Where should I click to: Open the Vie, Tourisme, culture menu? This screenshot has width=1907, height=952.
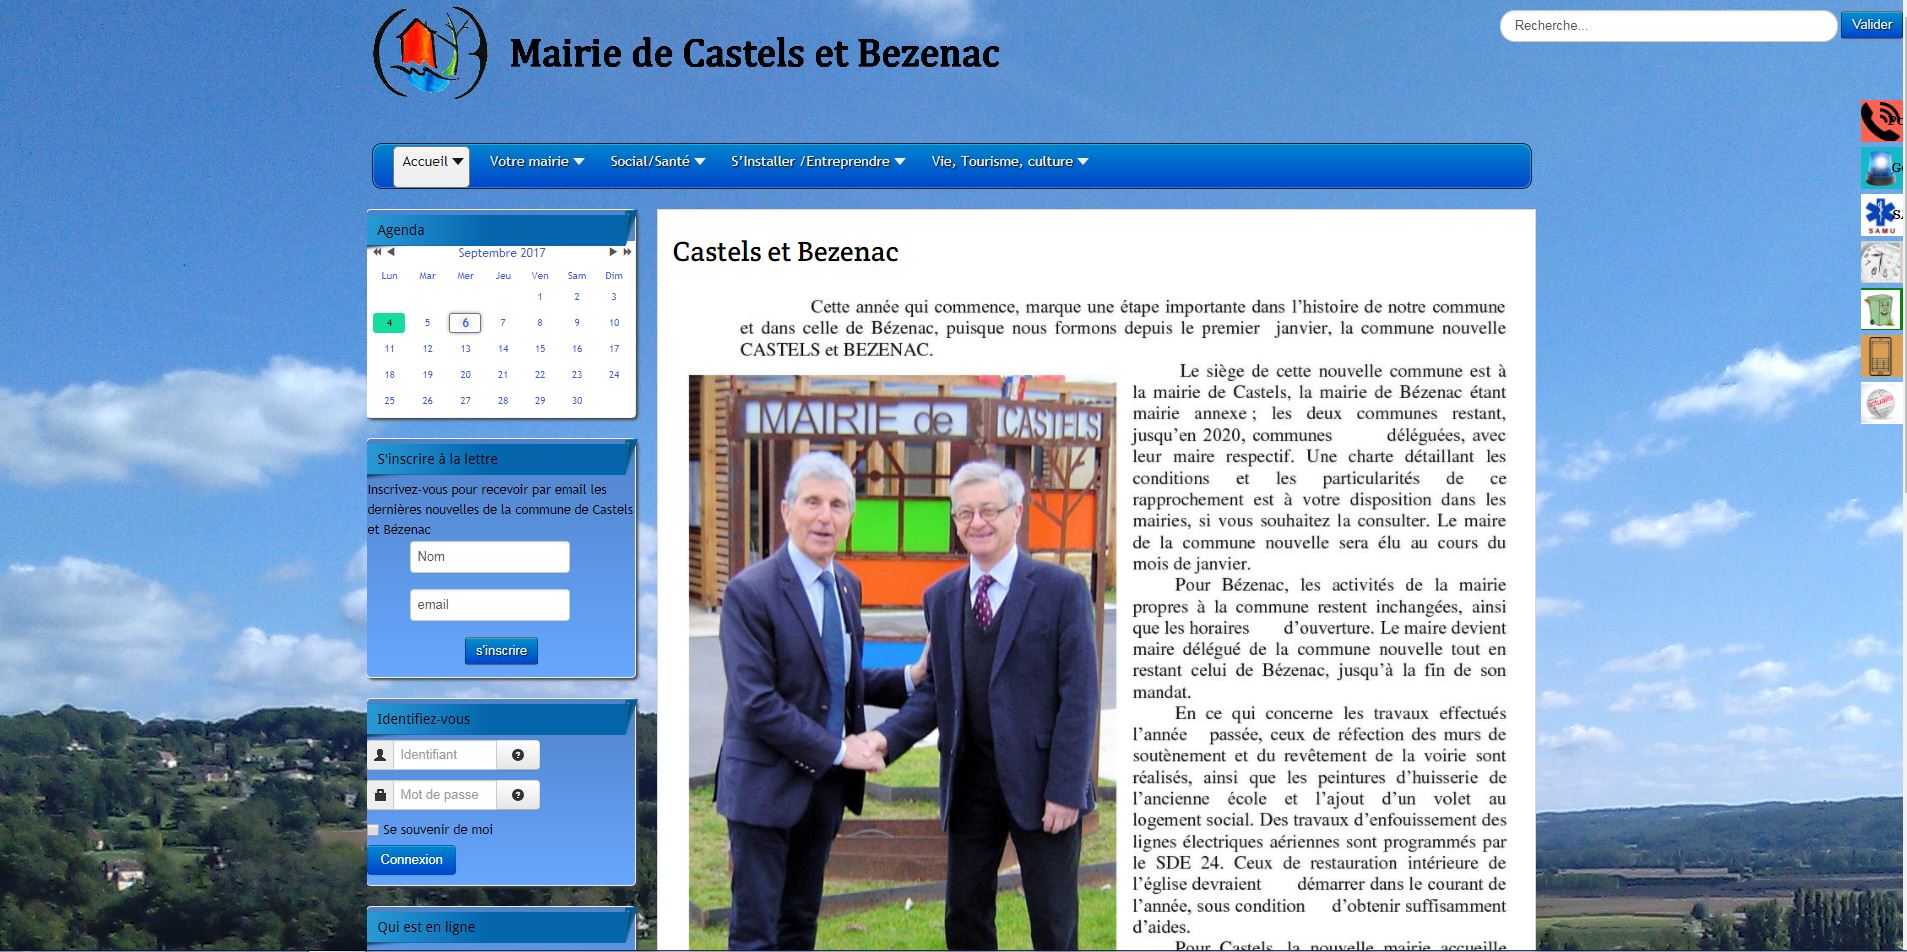click(x=1009, y=162)
